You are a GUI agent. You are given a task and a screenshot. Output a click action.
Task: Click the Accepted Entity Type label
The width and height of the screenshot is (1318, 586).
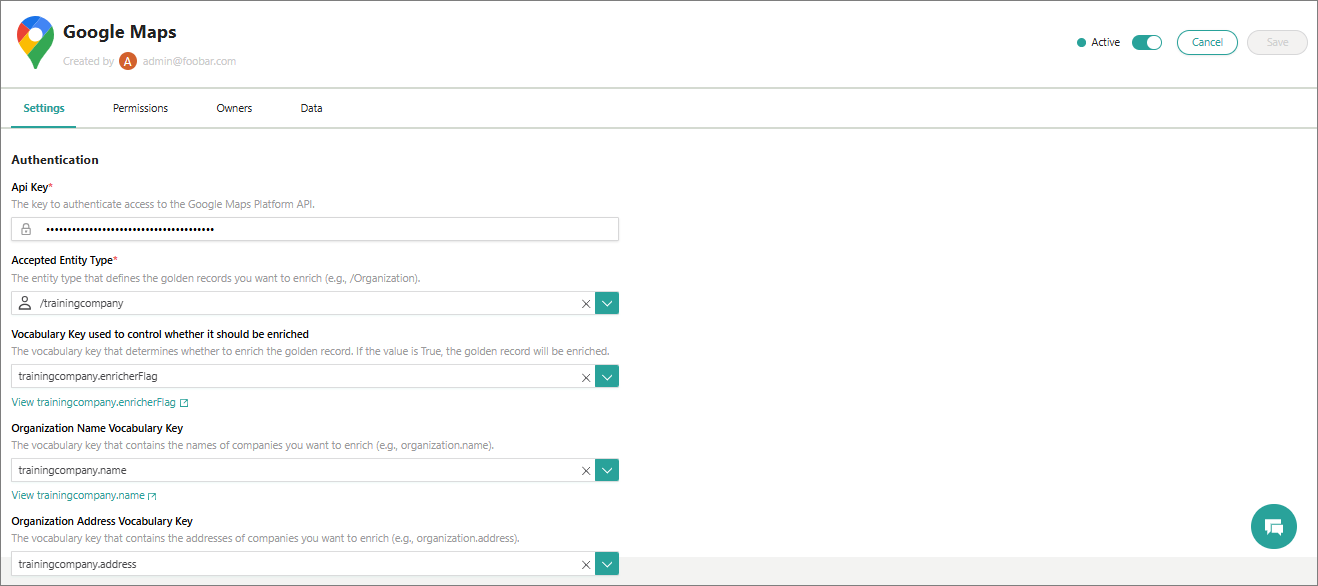click(62, 260)
